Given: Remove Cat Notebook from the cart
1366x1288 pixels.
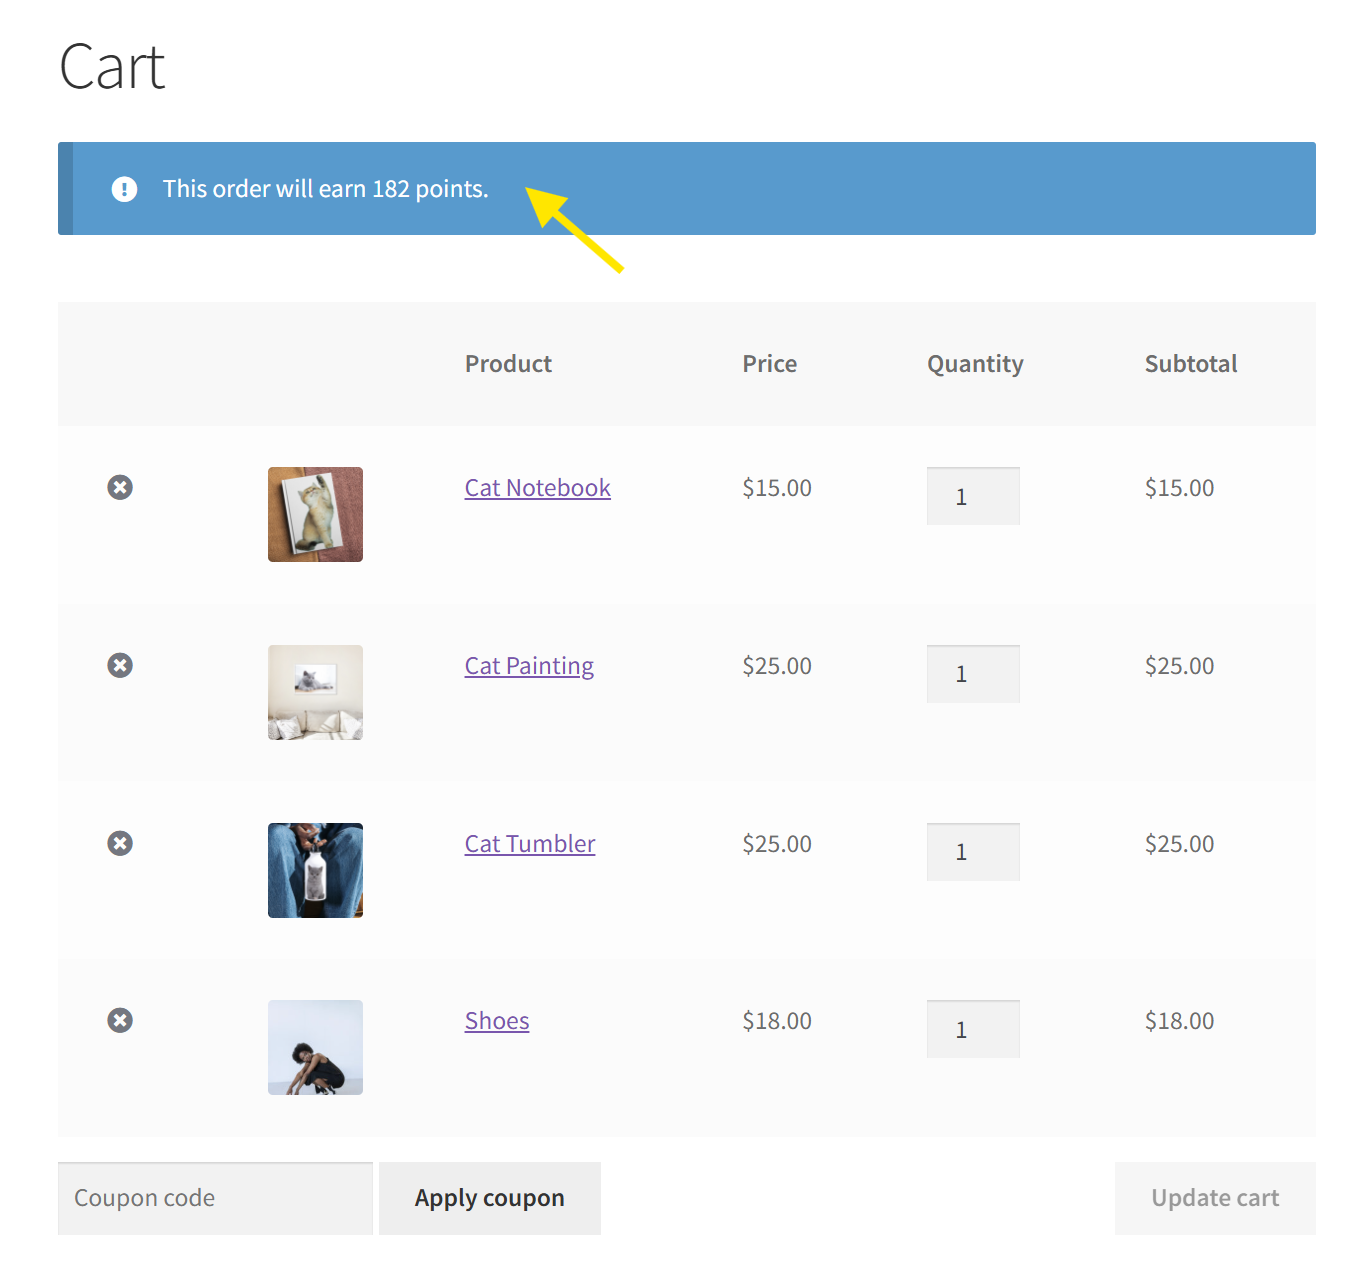Looking at the screenshot, I should [x=120, y=487].
